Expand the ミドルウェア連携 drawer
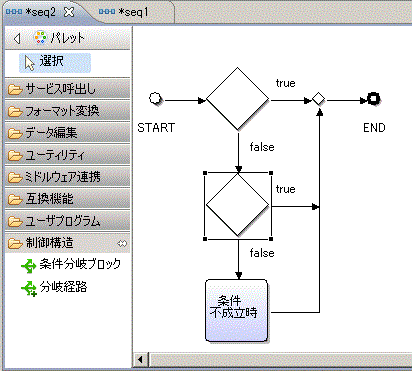412x371 pixels. (x=68, y=177)
